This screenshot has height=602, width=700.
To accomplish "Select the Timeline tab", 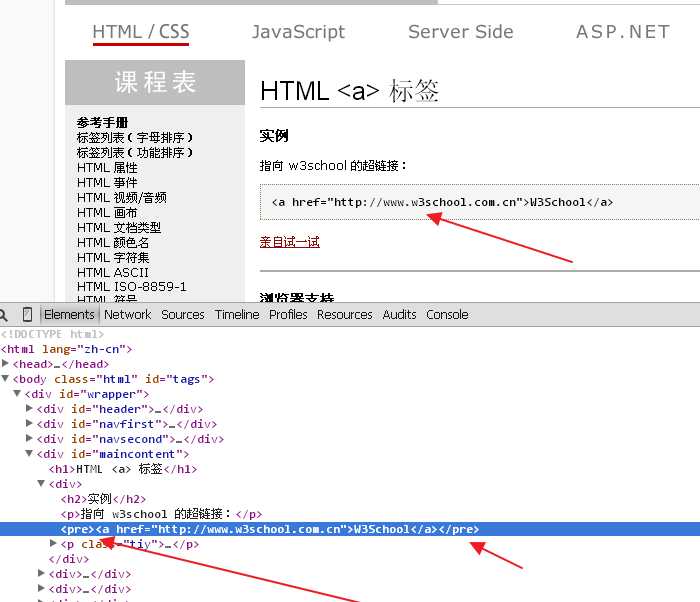I will pyautogui.click(x=237, y=314).
